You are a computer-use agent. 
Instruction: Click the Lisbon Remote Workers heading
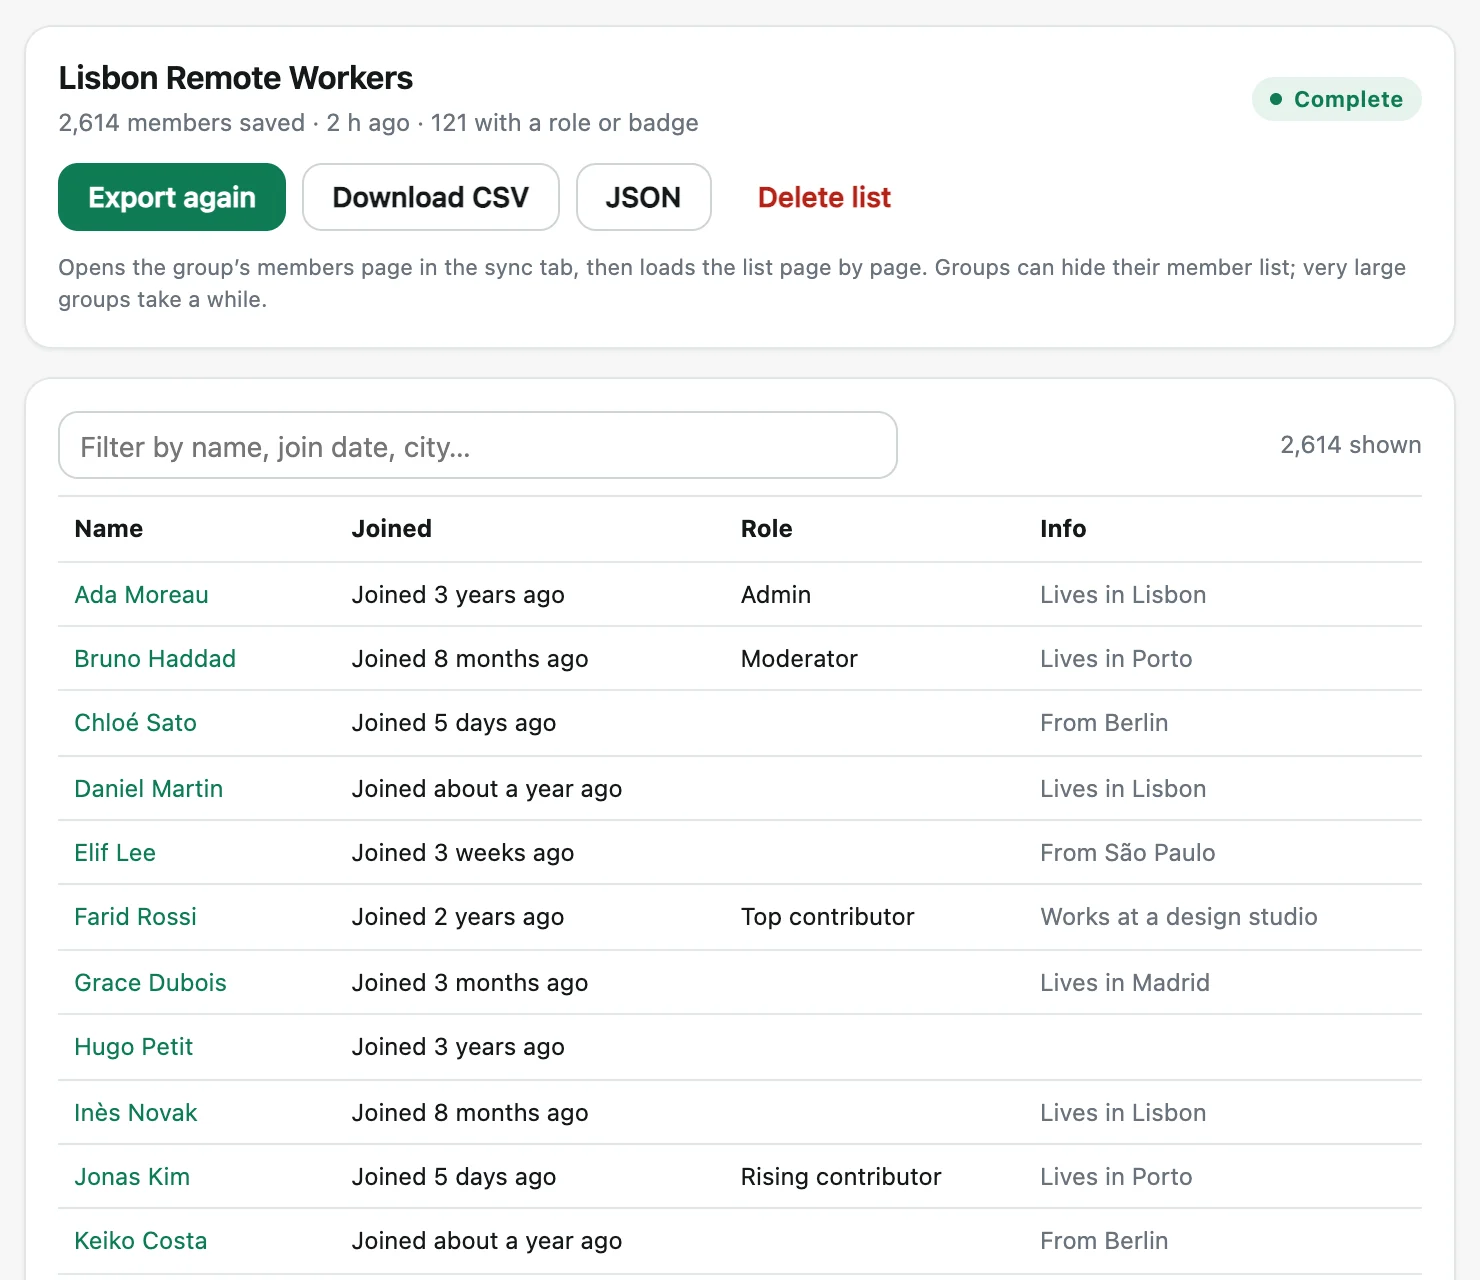236,78
